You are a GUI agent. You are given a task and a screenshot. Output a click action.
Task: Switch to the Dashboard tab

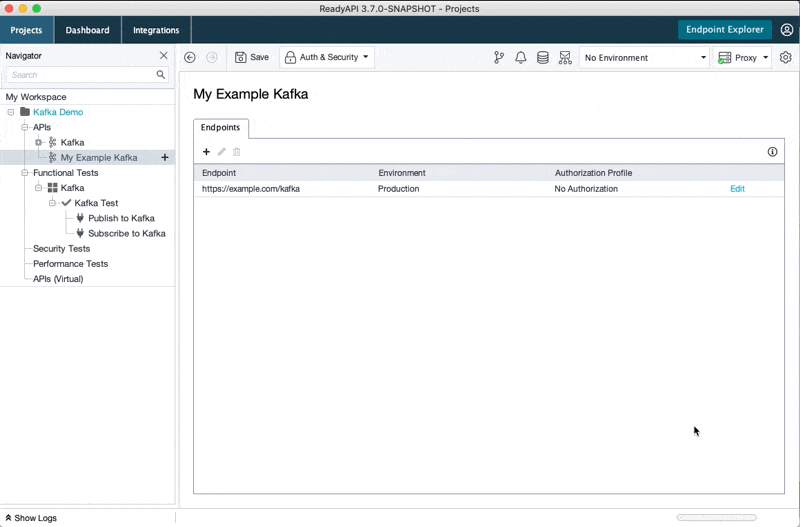pyautogui.click(x=87, y=30)
